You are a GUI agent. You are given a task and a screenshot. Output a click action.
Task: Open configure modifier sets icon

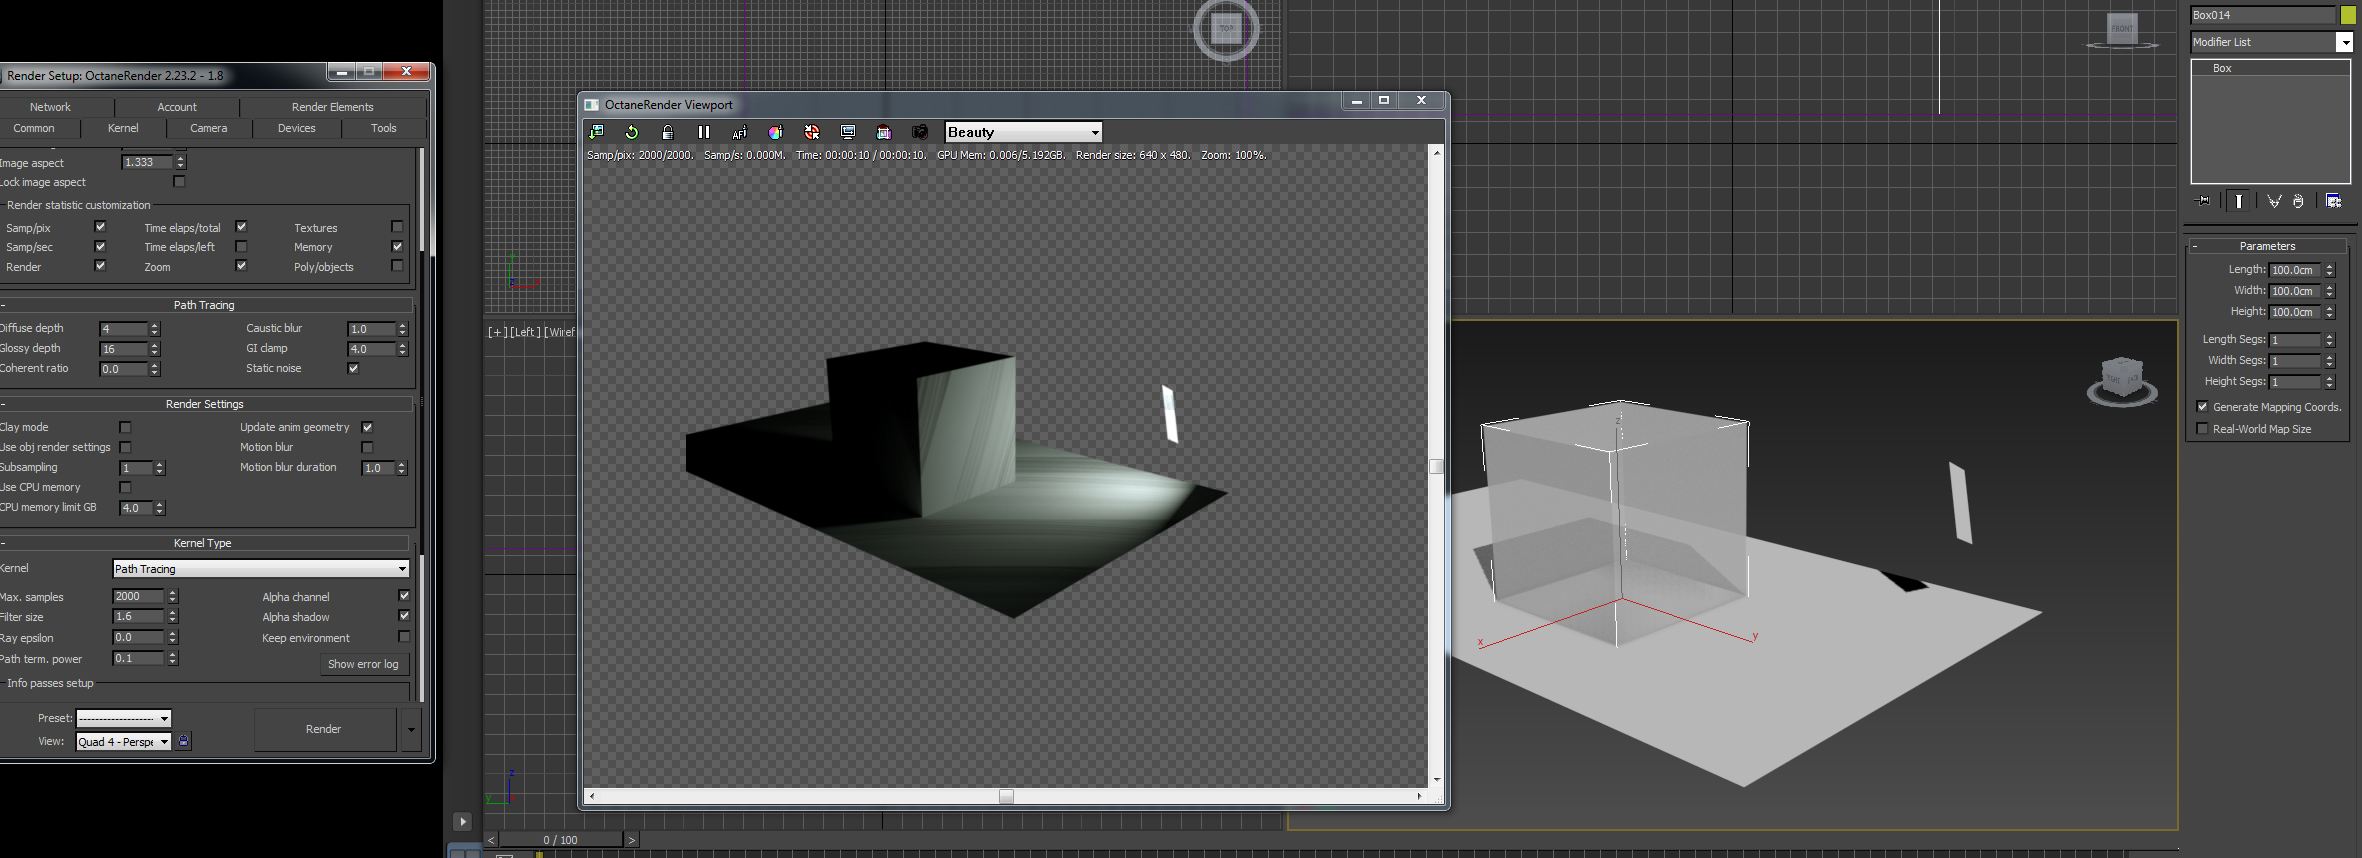(2333, 201)
